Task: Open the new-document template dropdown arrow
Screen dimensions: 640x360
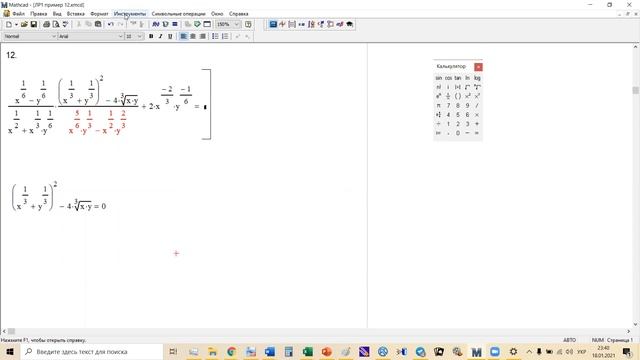Action: coord(16,24)
